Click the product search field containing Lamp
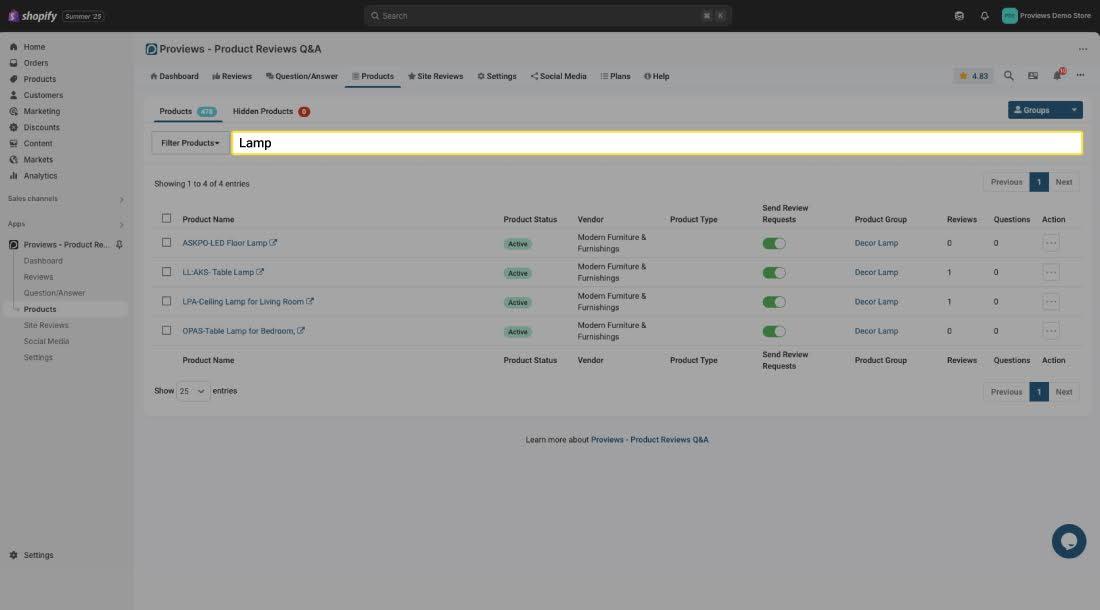This screenshot has width=1100, height=610. point(656,143)
